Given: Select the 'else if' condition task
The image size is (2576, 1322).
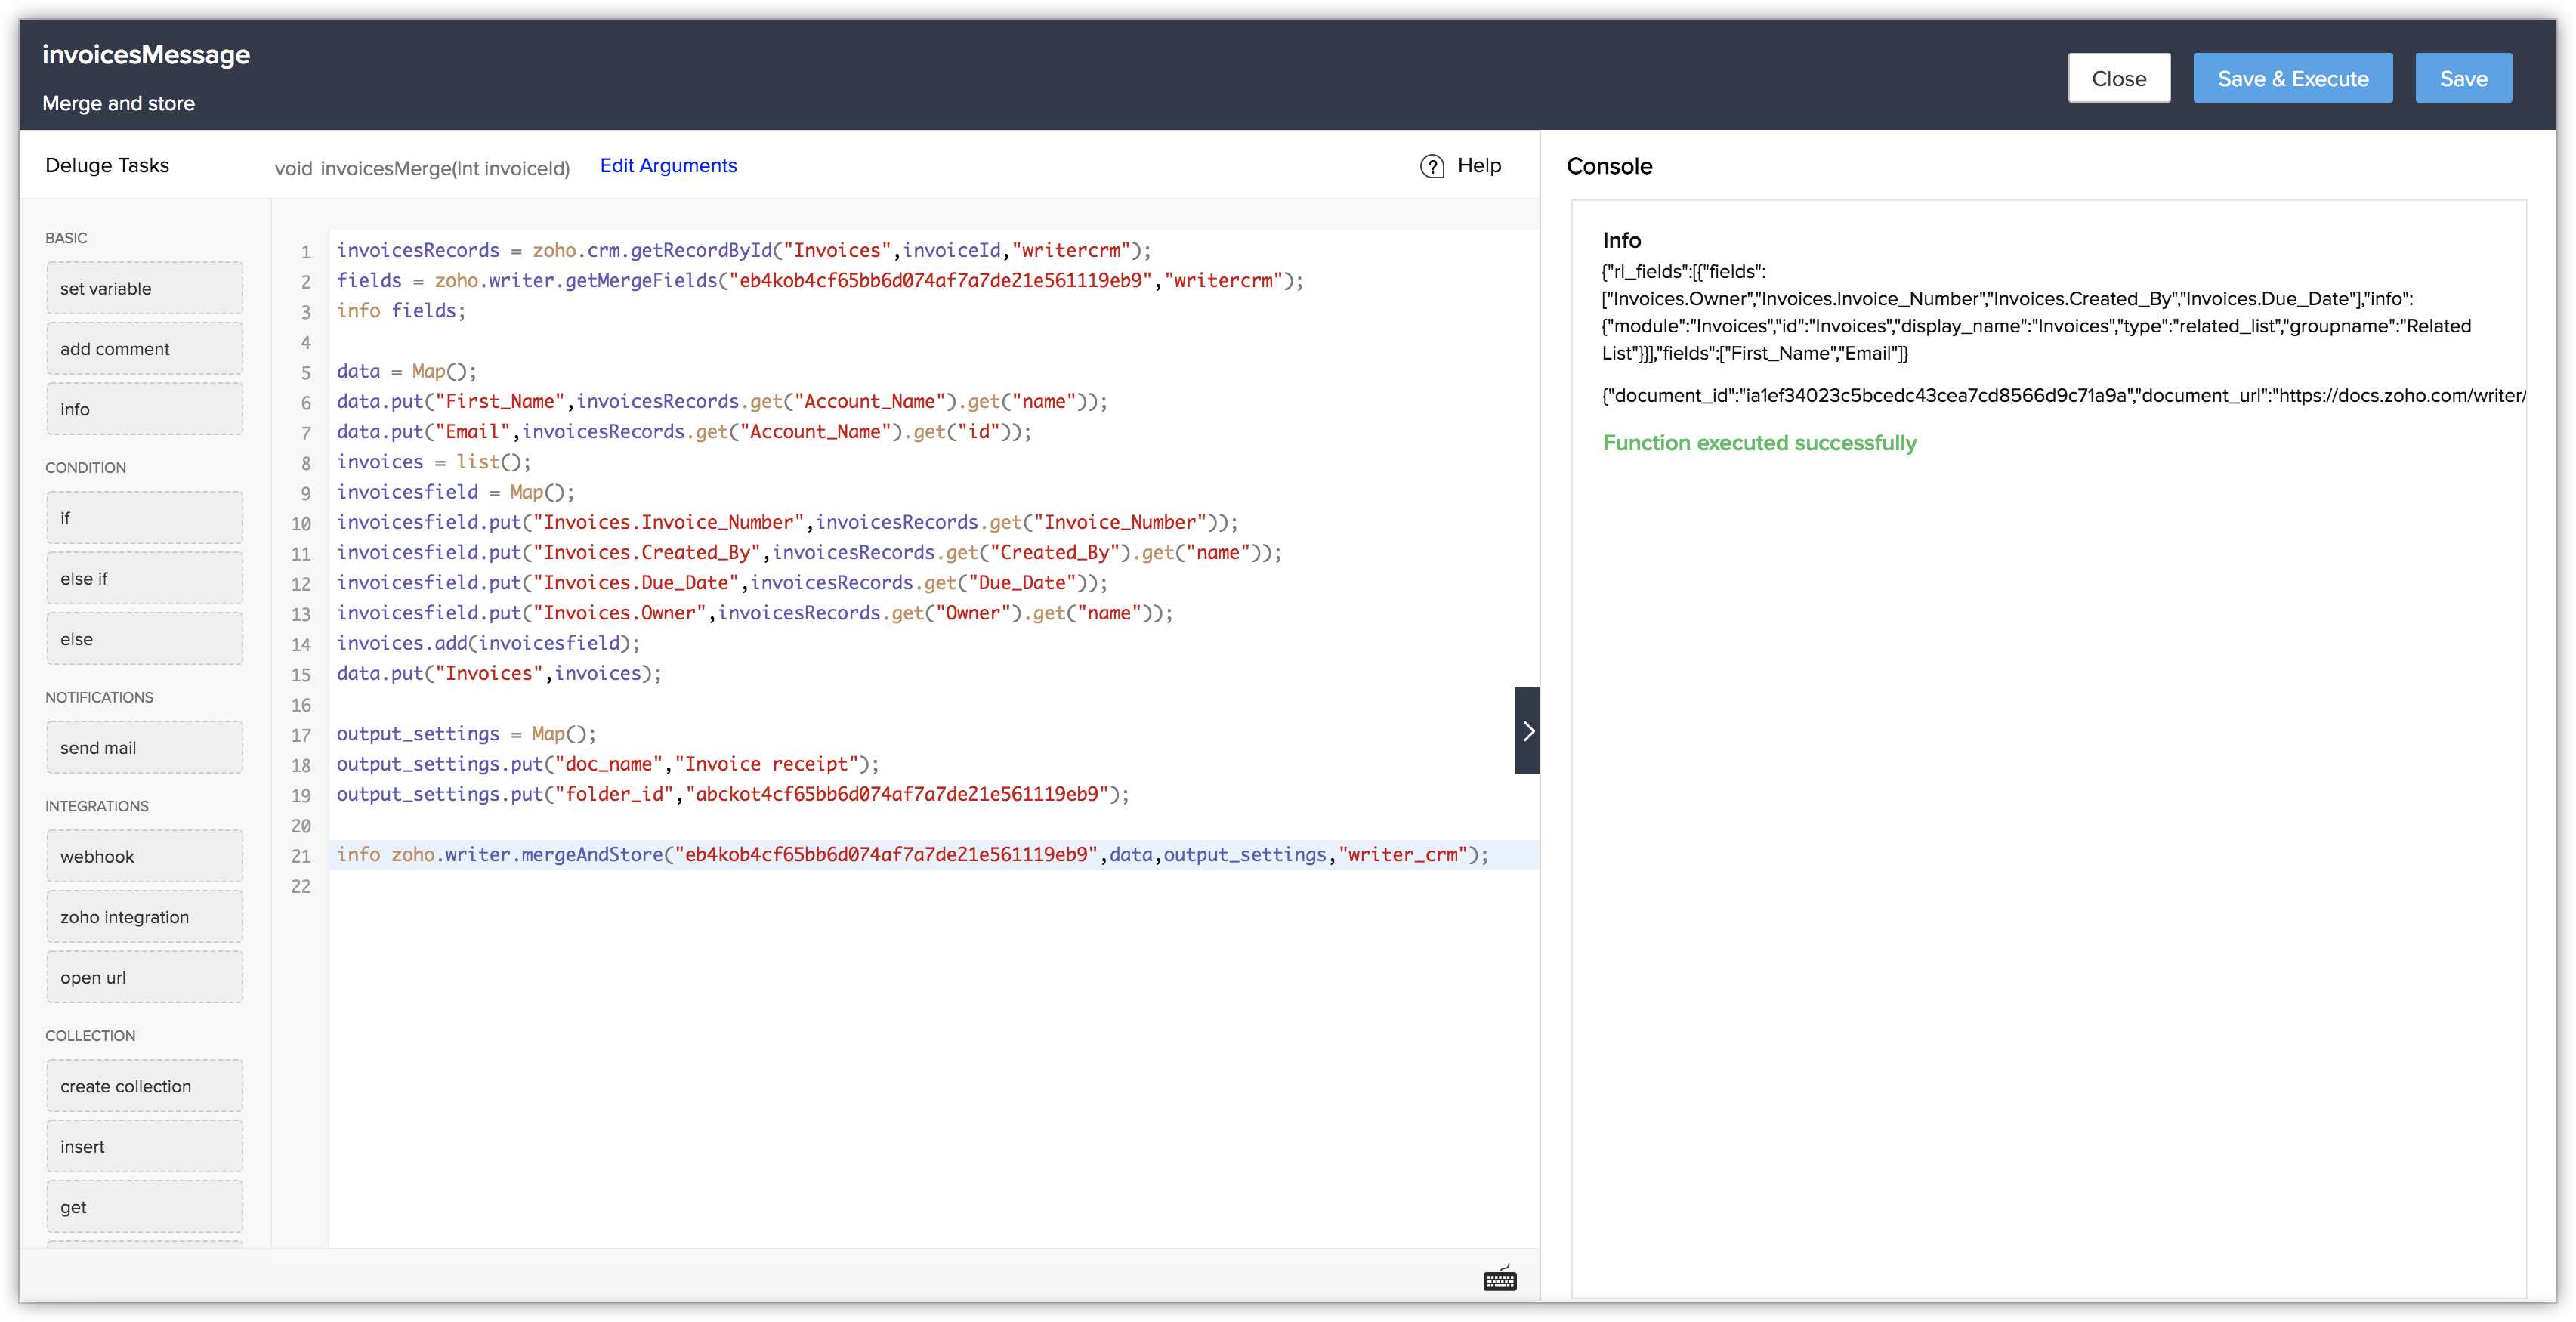Looking at the screenshot, I should pos(145,578).
